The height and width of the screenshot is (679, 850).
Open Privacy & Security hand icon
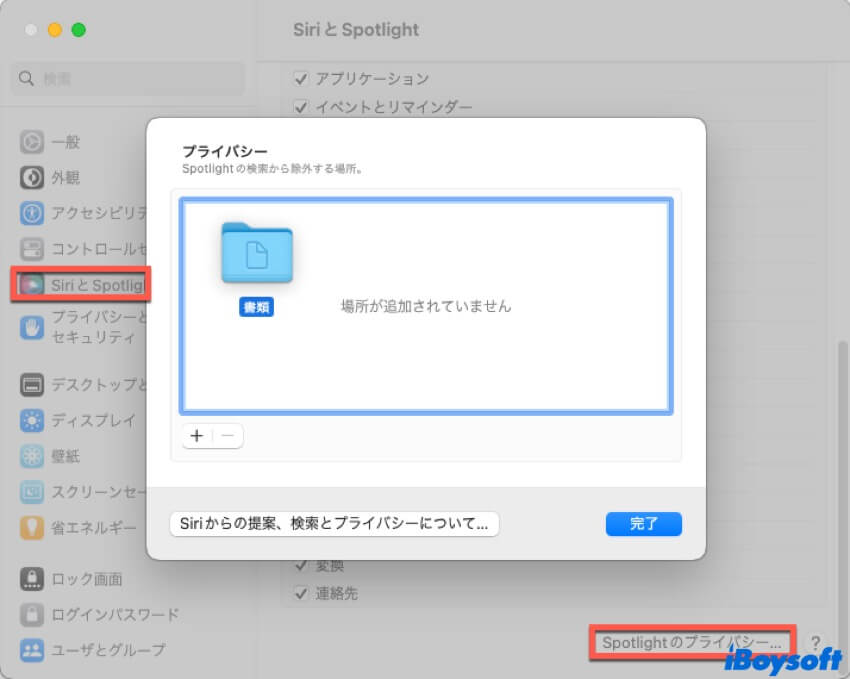pos(32,327)
